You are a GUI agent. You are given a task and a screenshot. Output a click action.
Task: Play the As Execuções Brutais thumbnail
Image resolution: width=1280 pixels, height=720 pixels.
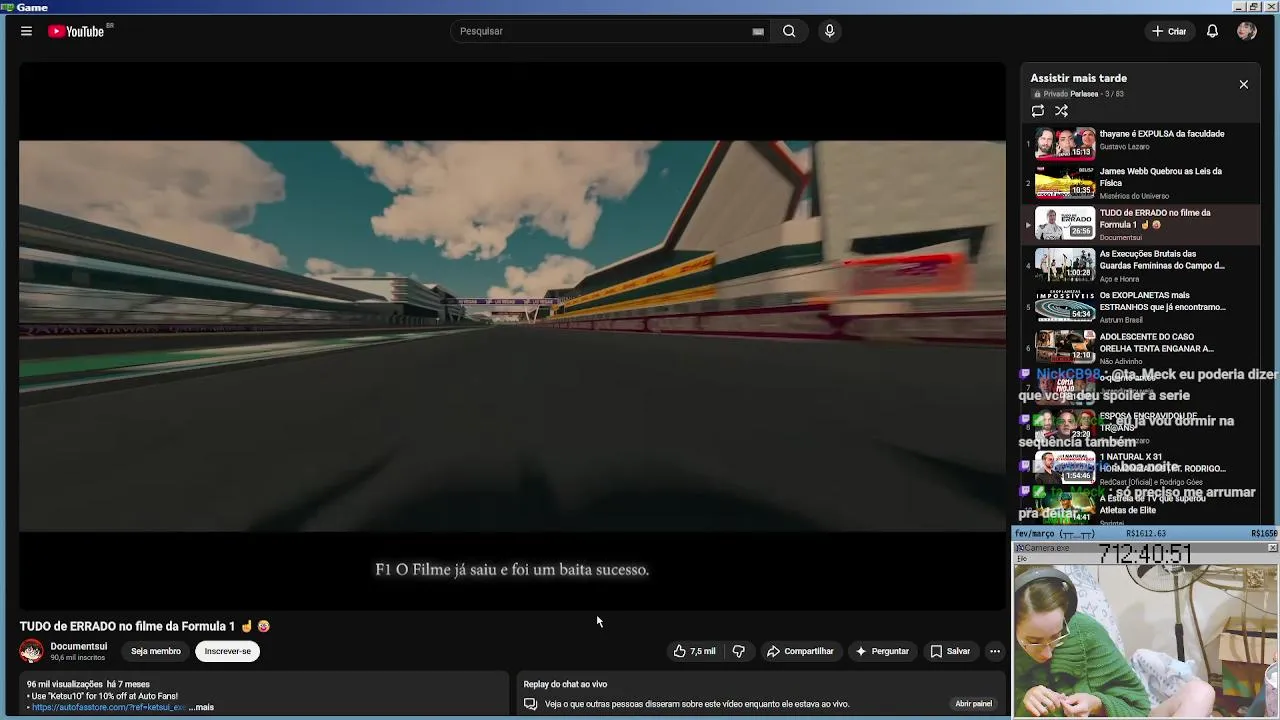click(x=1065, y=265)
